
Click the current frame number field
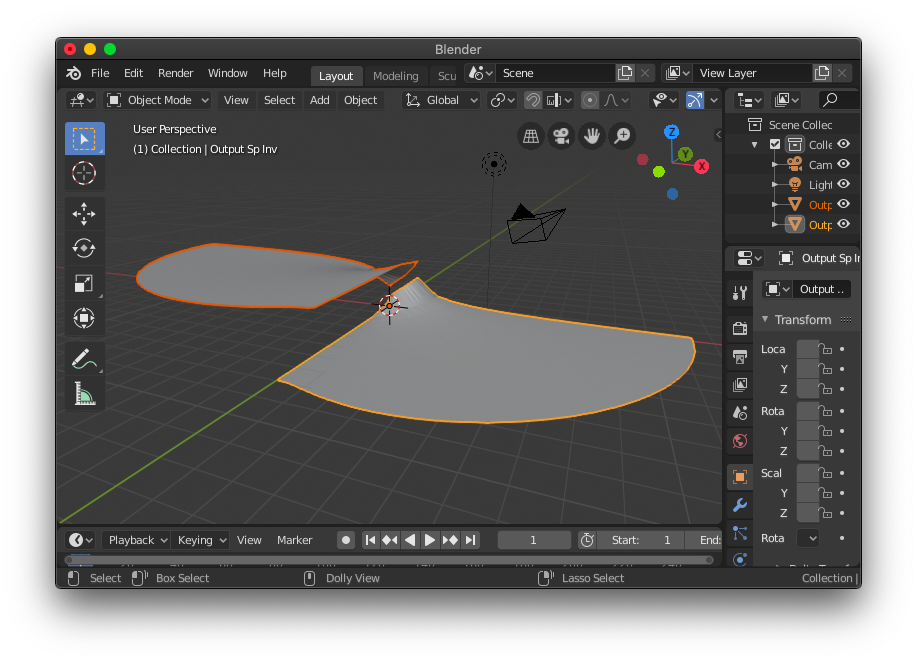tap(534, 539)
